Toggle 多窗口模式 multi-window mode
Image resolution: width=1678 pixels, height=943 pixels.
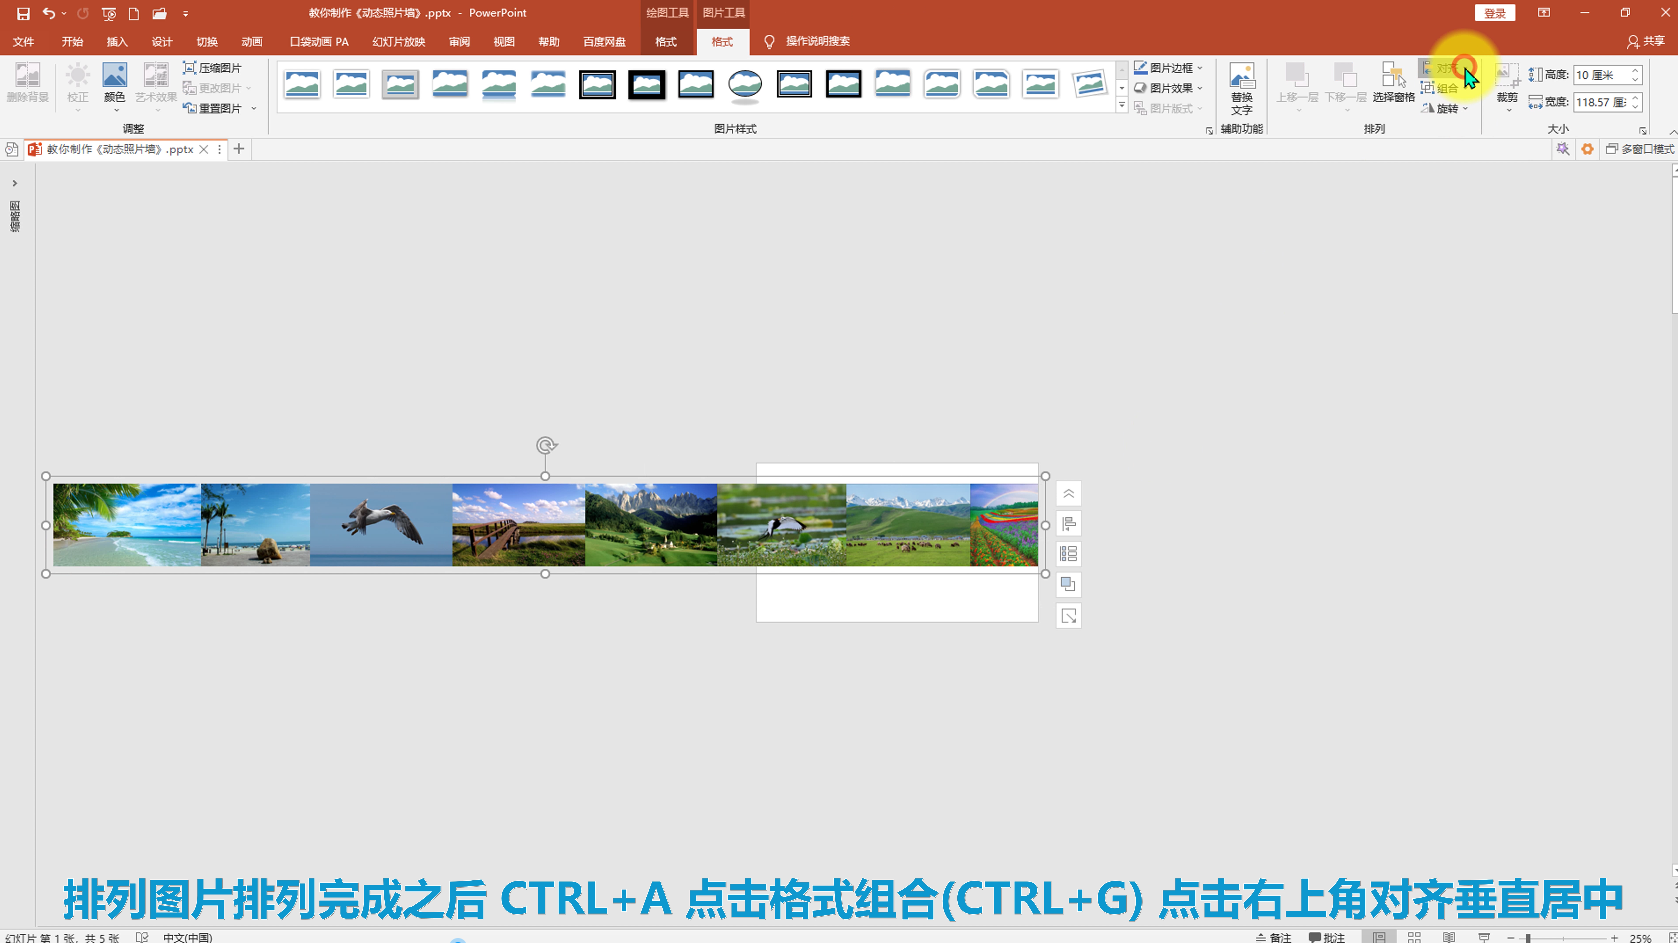point(1640,149)
